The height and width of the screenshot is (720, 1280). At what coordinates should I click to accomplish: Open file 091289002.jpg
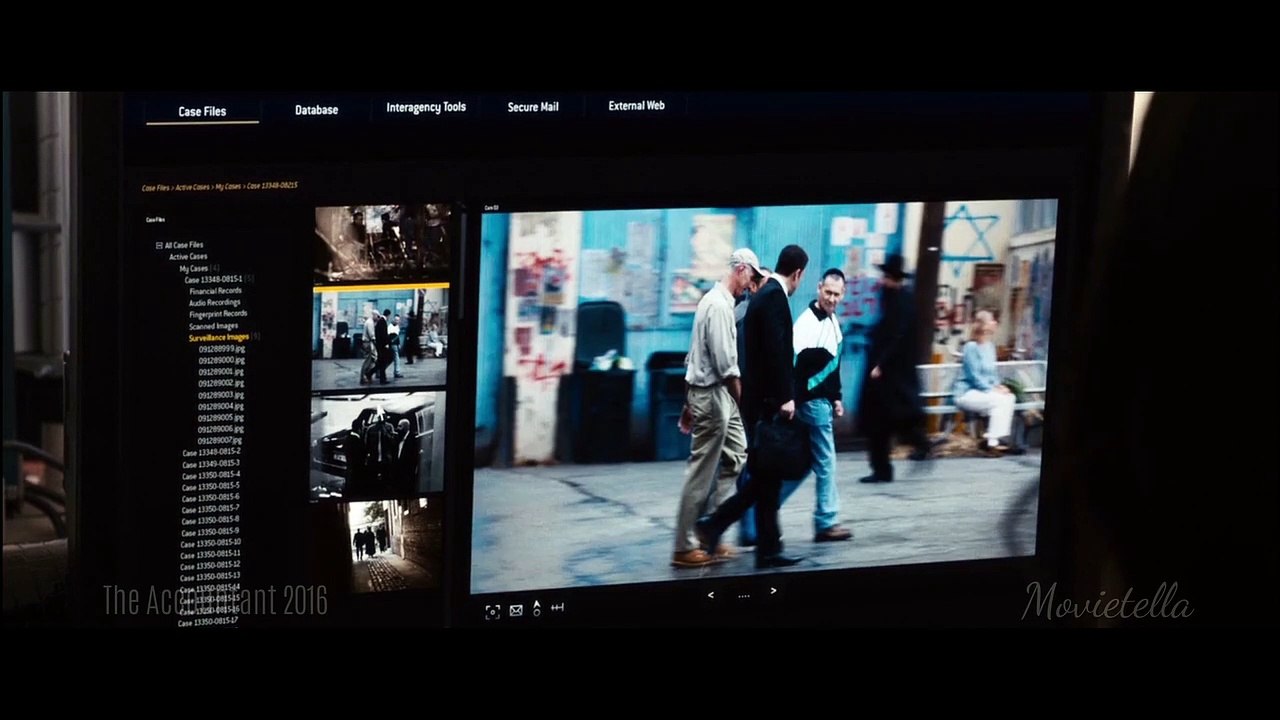pos(221,383)
